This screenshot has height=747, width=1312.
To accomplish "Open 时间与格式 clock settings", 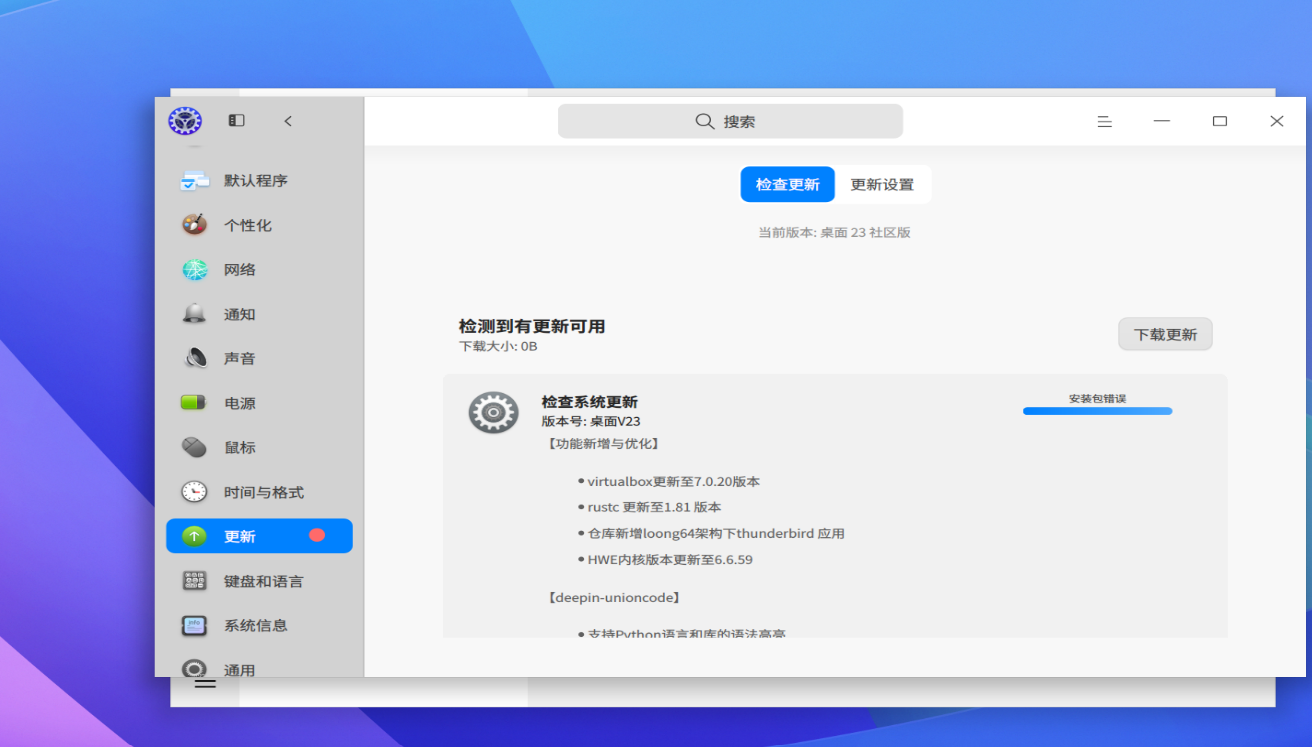I will pos(259,492).
